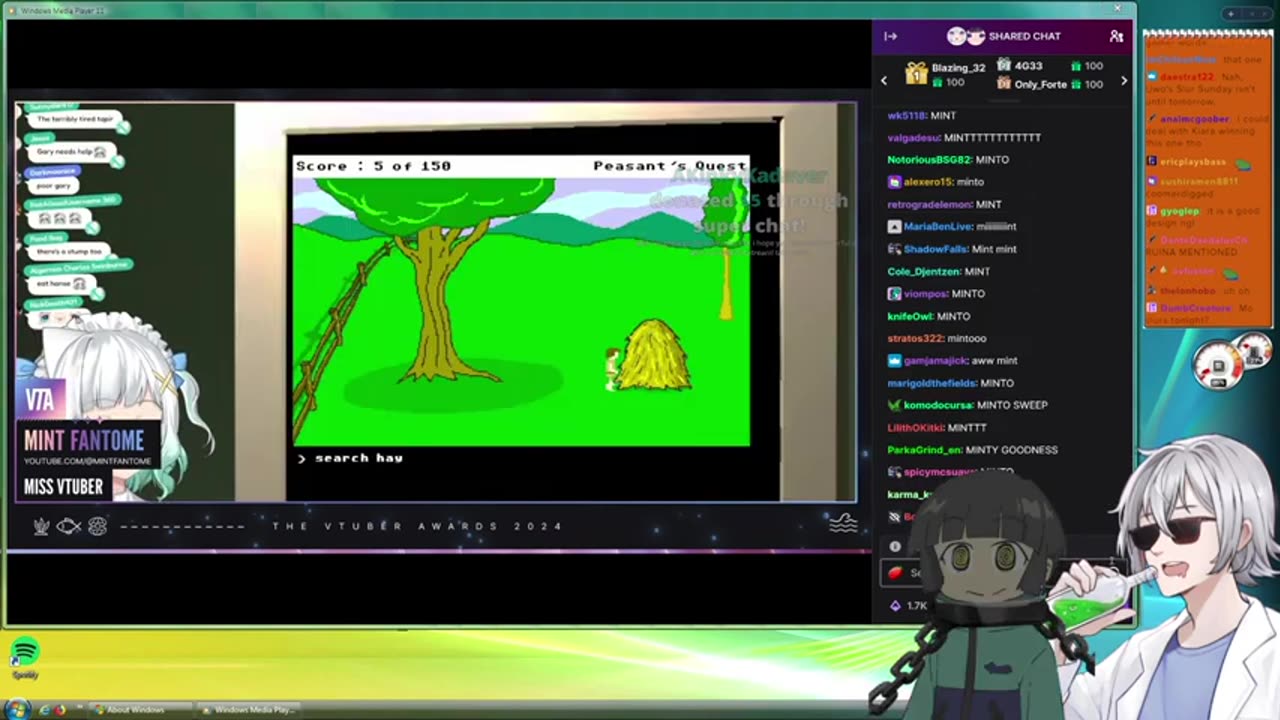Screen dimensions: 1280x720
Task: Open ShadowFalls' badge icon
Action: point(894,249)
